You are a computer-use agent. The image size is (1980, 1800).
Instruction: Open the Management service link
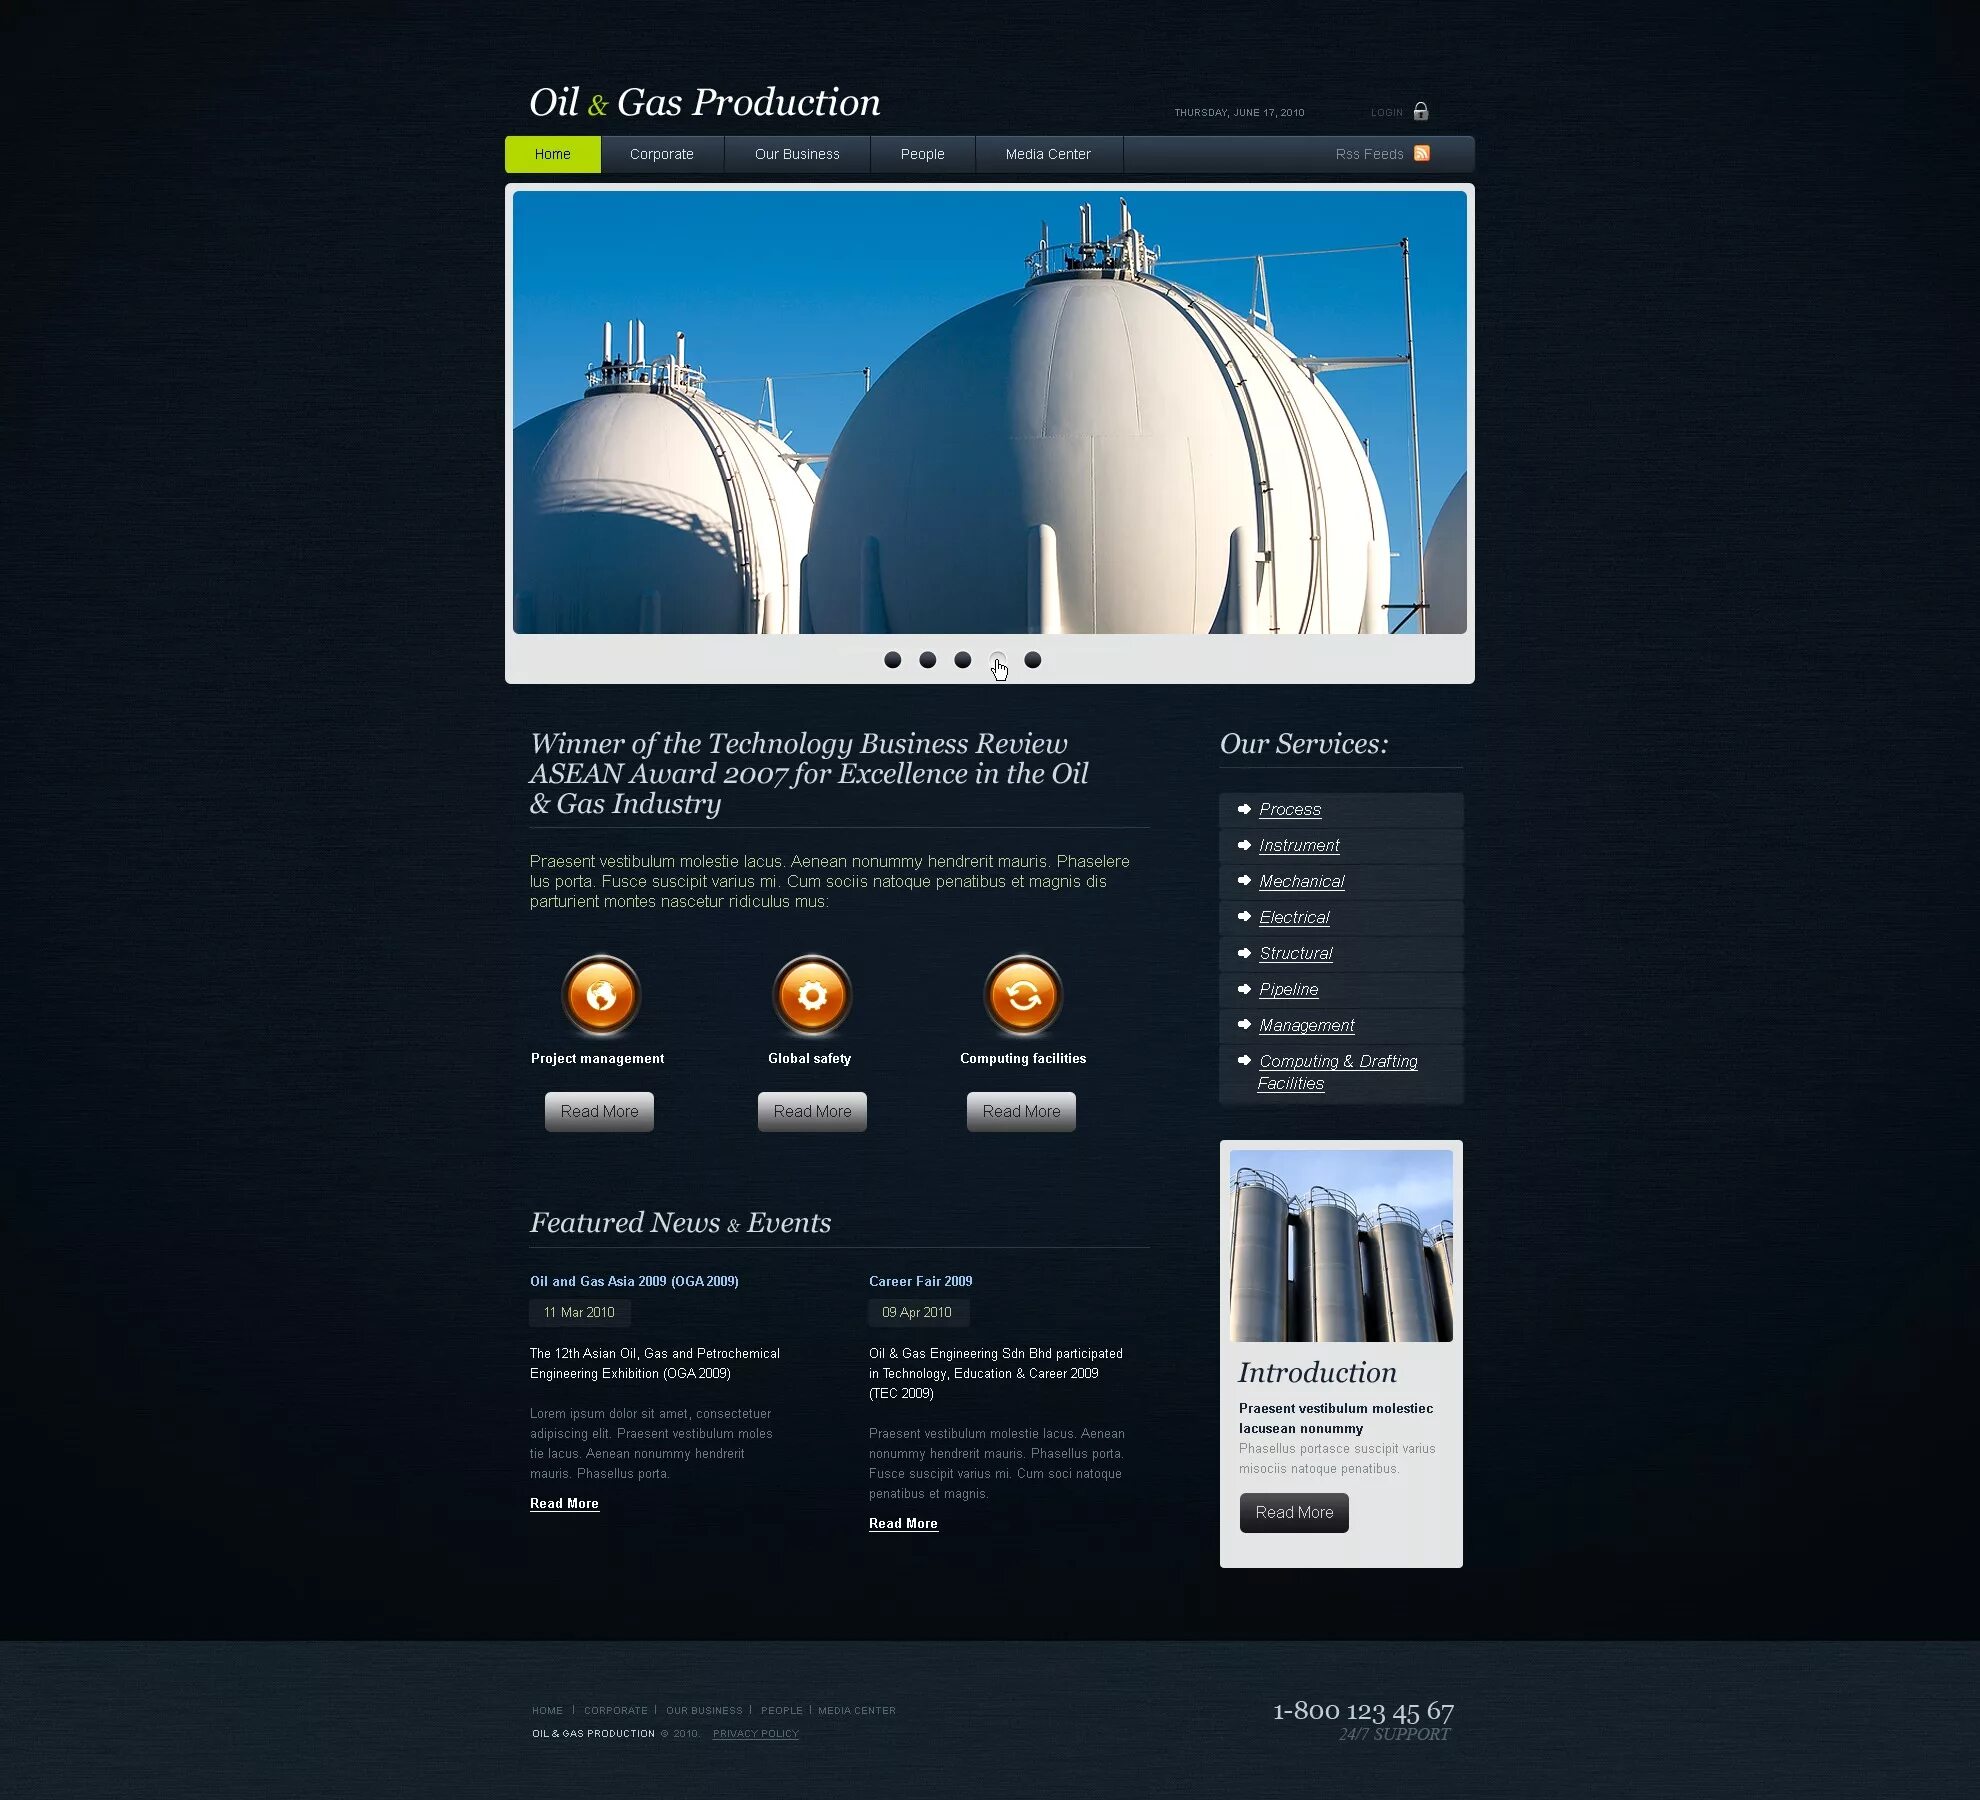pyautogui.click(x=1307, y=1026)
